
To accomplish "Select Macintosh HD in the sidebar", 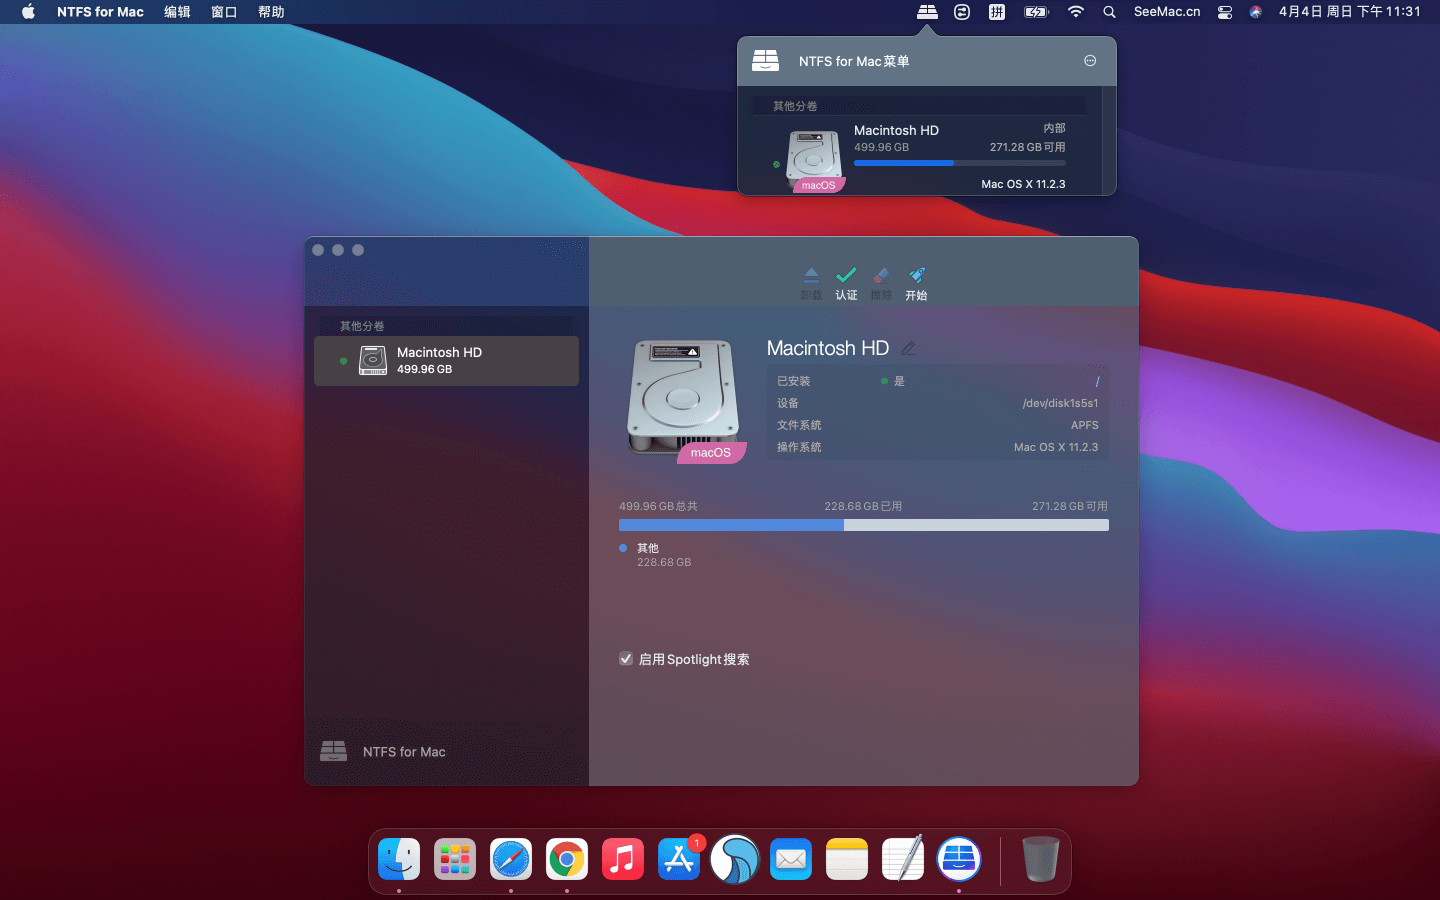I will point(446,361).
